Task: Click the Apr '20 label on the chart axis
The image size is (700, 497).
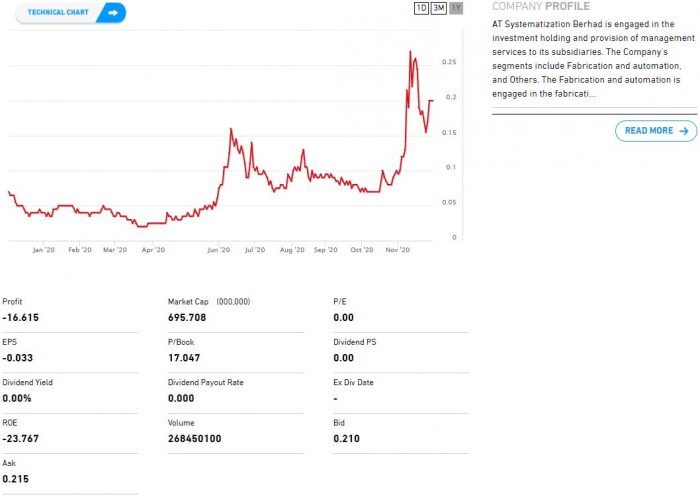Action: click(x=153, y=250)
